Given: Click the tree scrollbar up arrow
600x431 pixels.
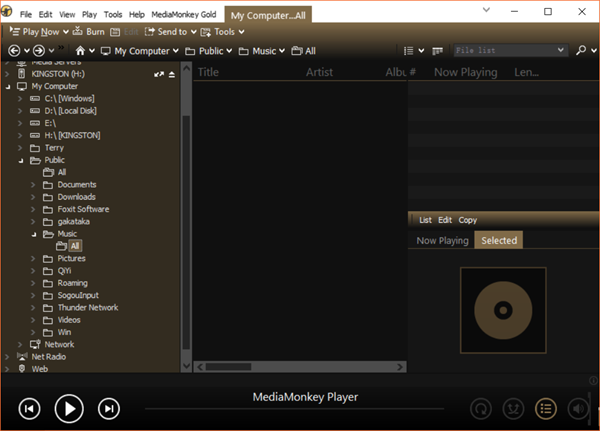Looking at the screenshot, I should 186,69.
